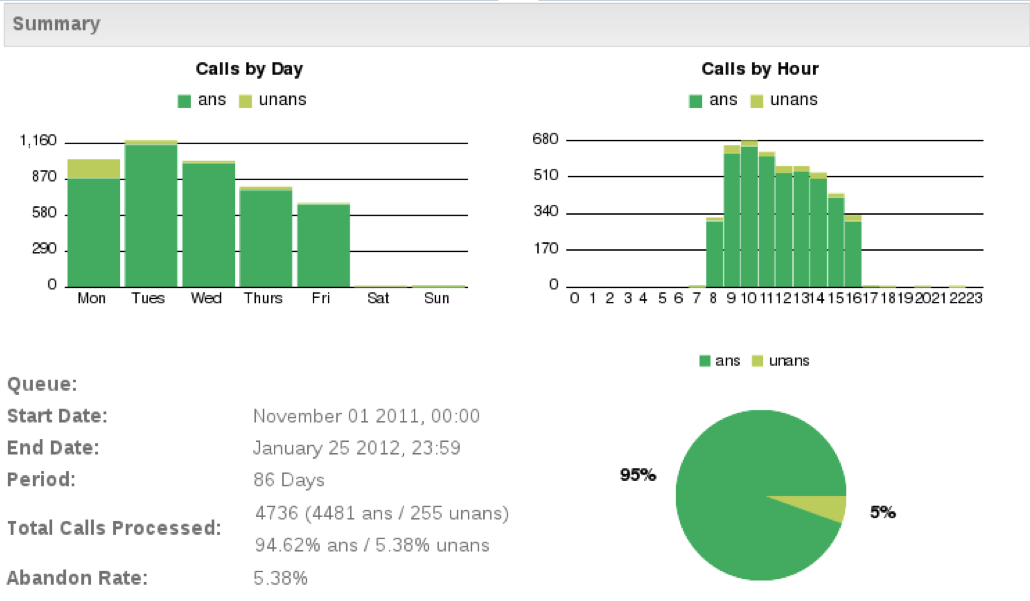Viewport: 1030px width, 601px height.
Task: Click the hour 12 bar in Calls by Hour
Action: [784, 227]
